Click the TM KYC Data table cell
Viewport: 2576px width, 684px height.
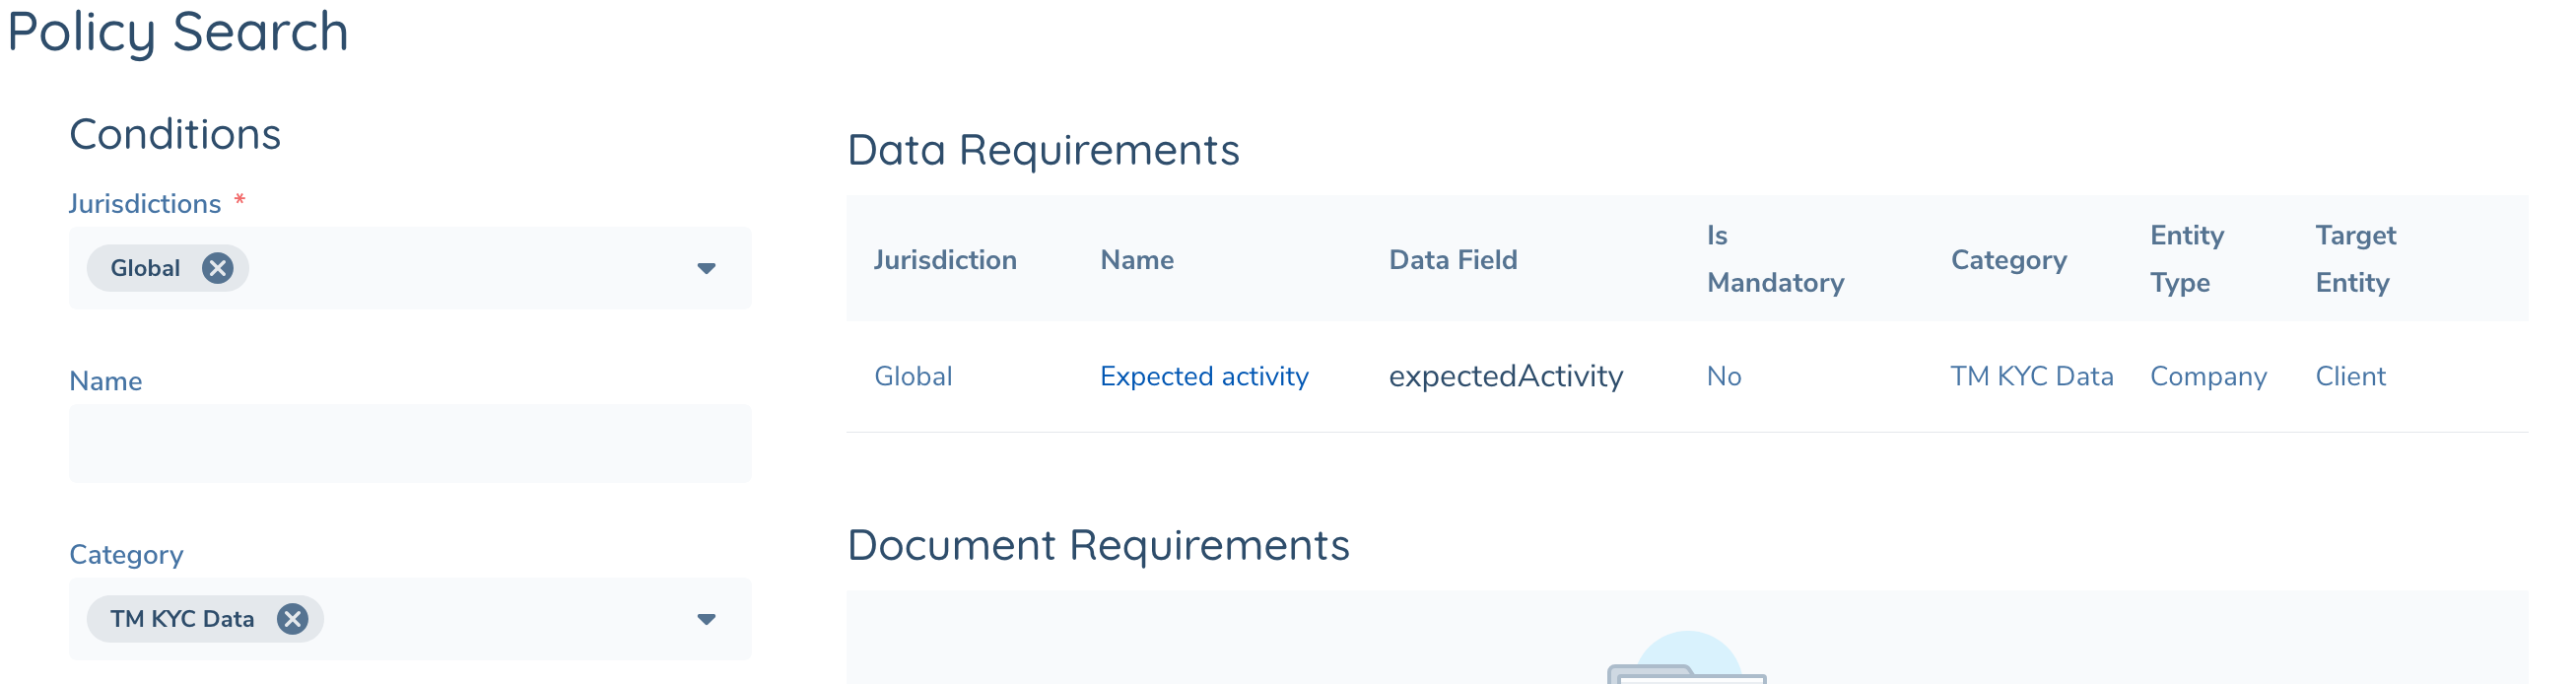[2031, 376]
